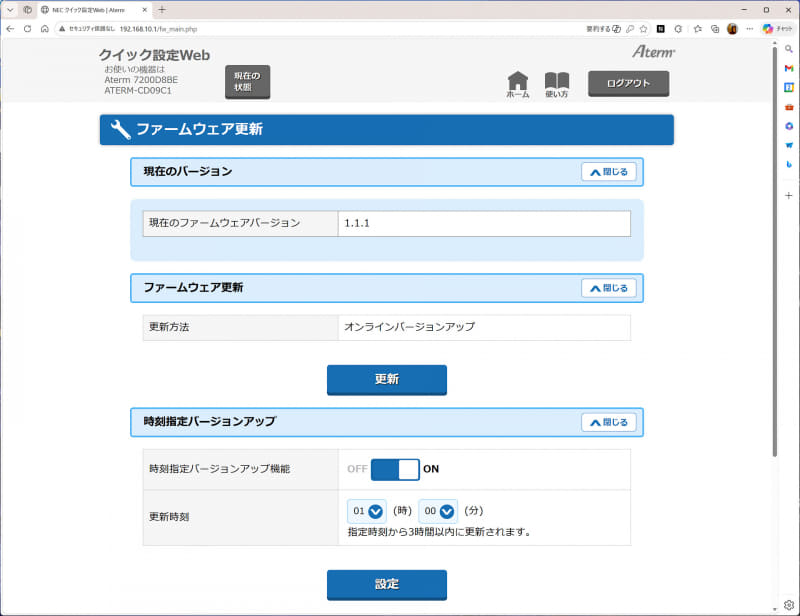800x616 pixels.
Task: Collapse 現在のバージョン with the 閉じる chevron
Action: pyautogui.click(x=609, y=171)
